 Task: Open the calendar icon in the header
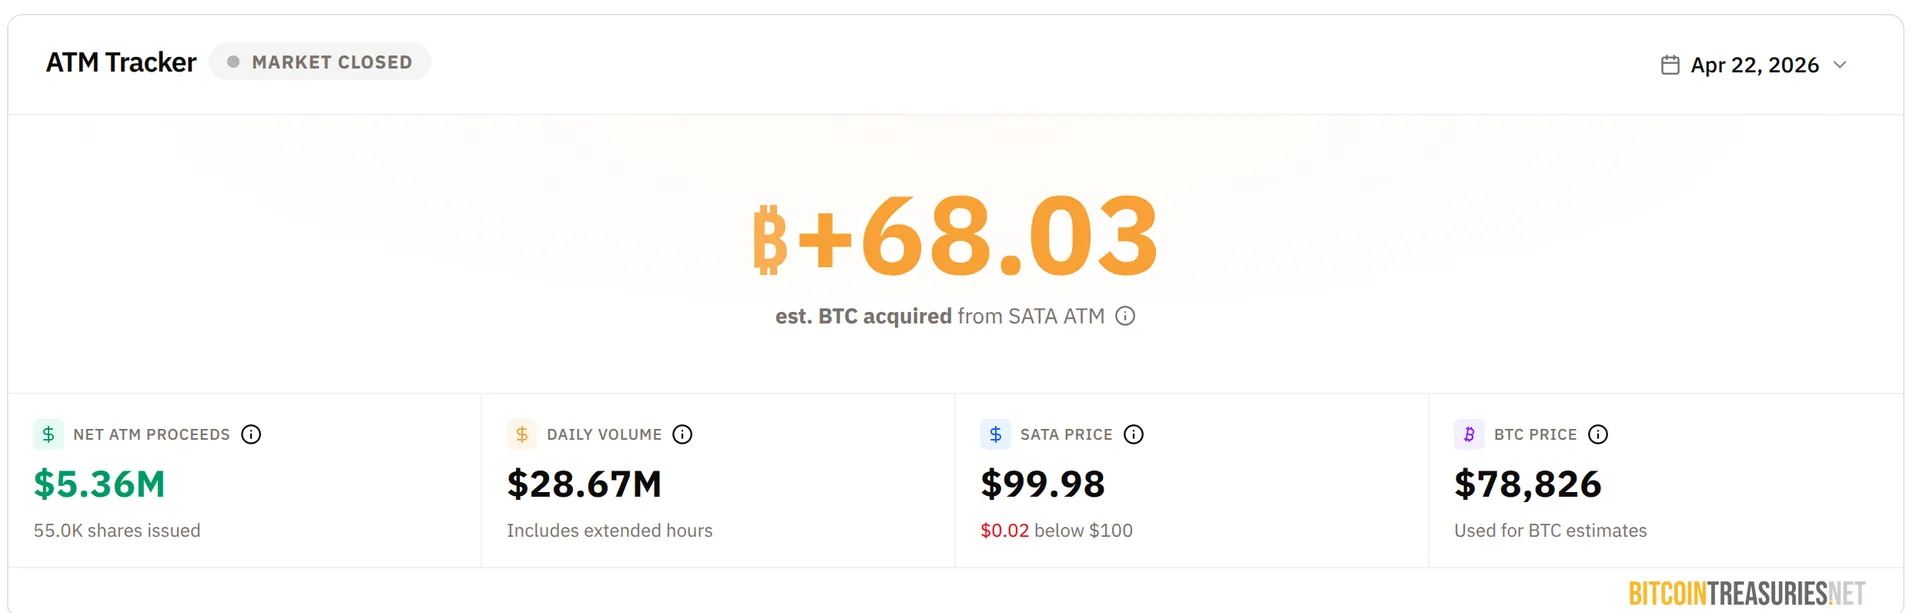point(1669,64)
